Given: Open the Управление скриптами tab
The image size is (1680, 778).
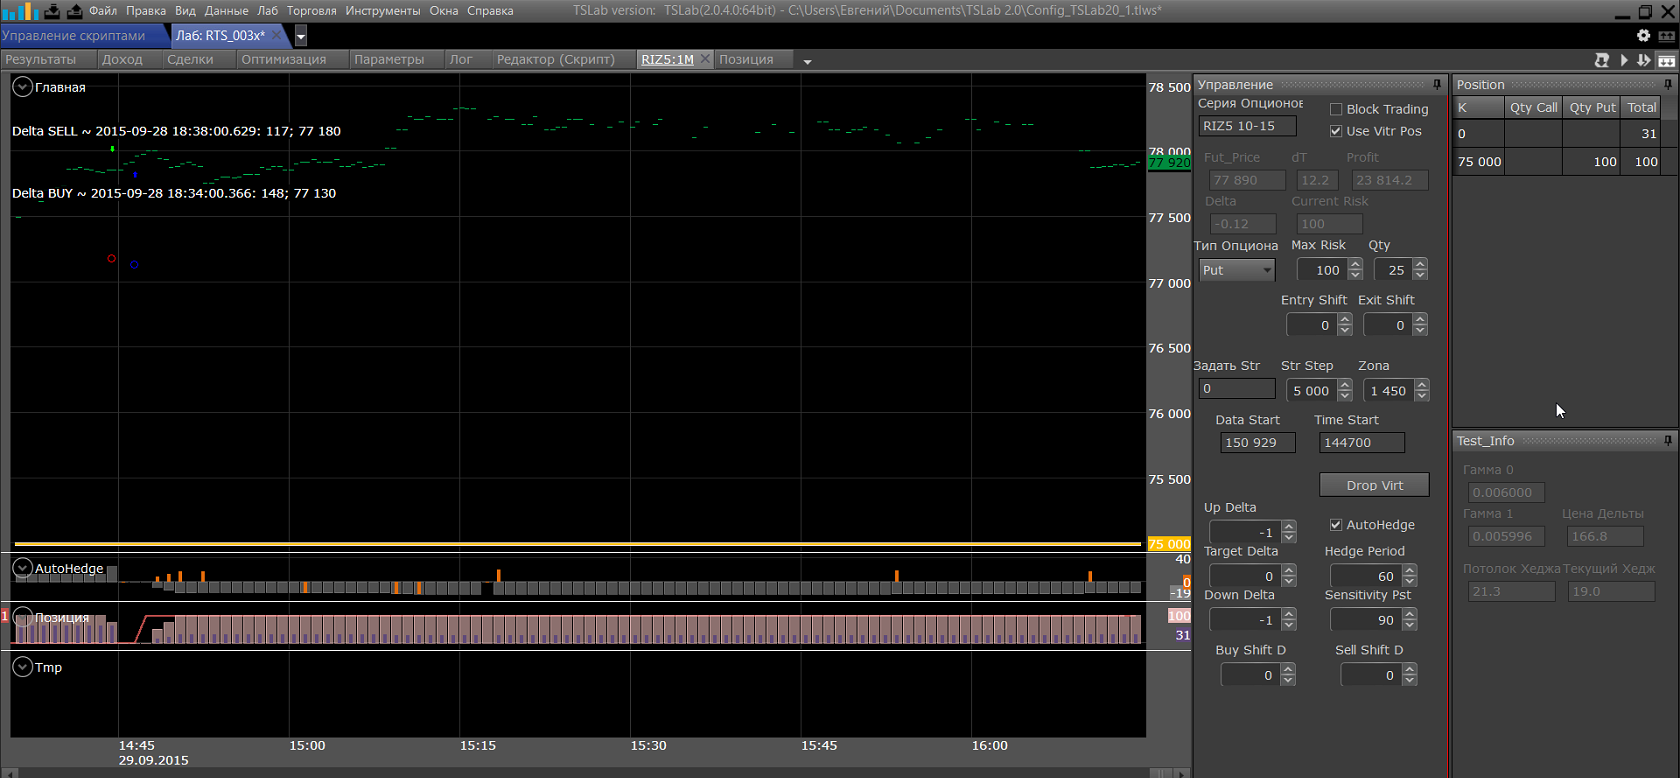Looking at the screenshot, I should (x=74, y=35).
